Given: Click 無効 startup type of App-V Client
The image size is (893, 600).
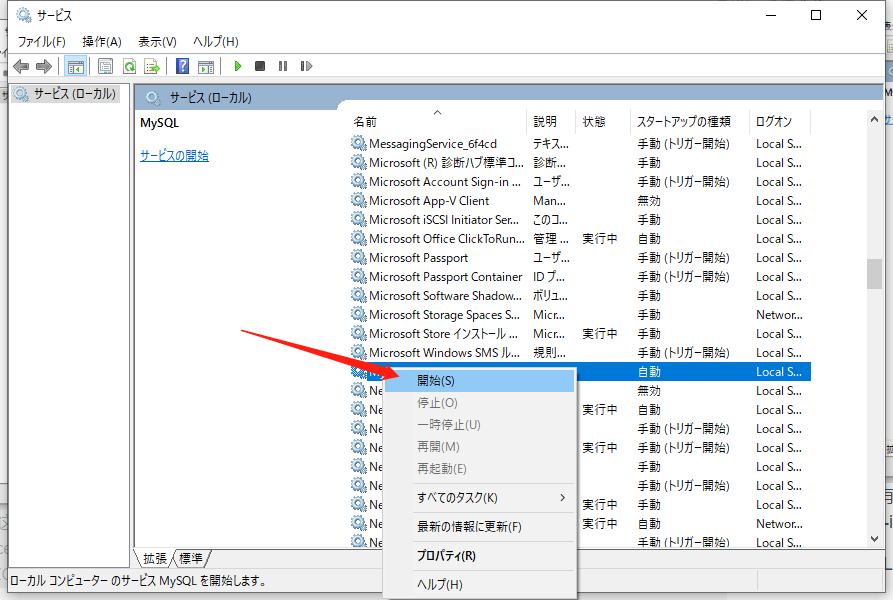Looking at the screenshot, I should 649,200.
